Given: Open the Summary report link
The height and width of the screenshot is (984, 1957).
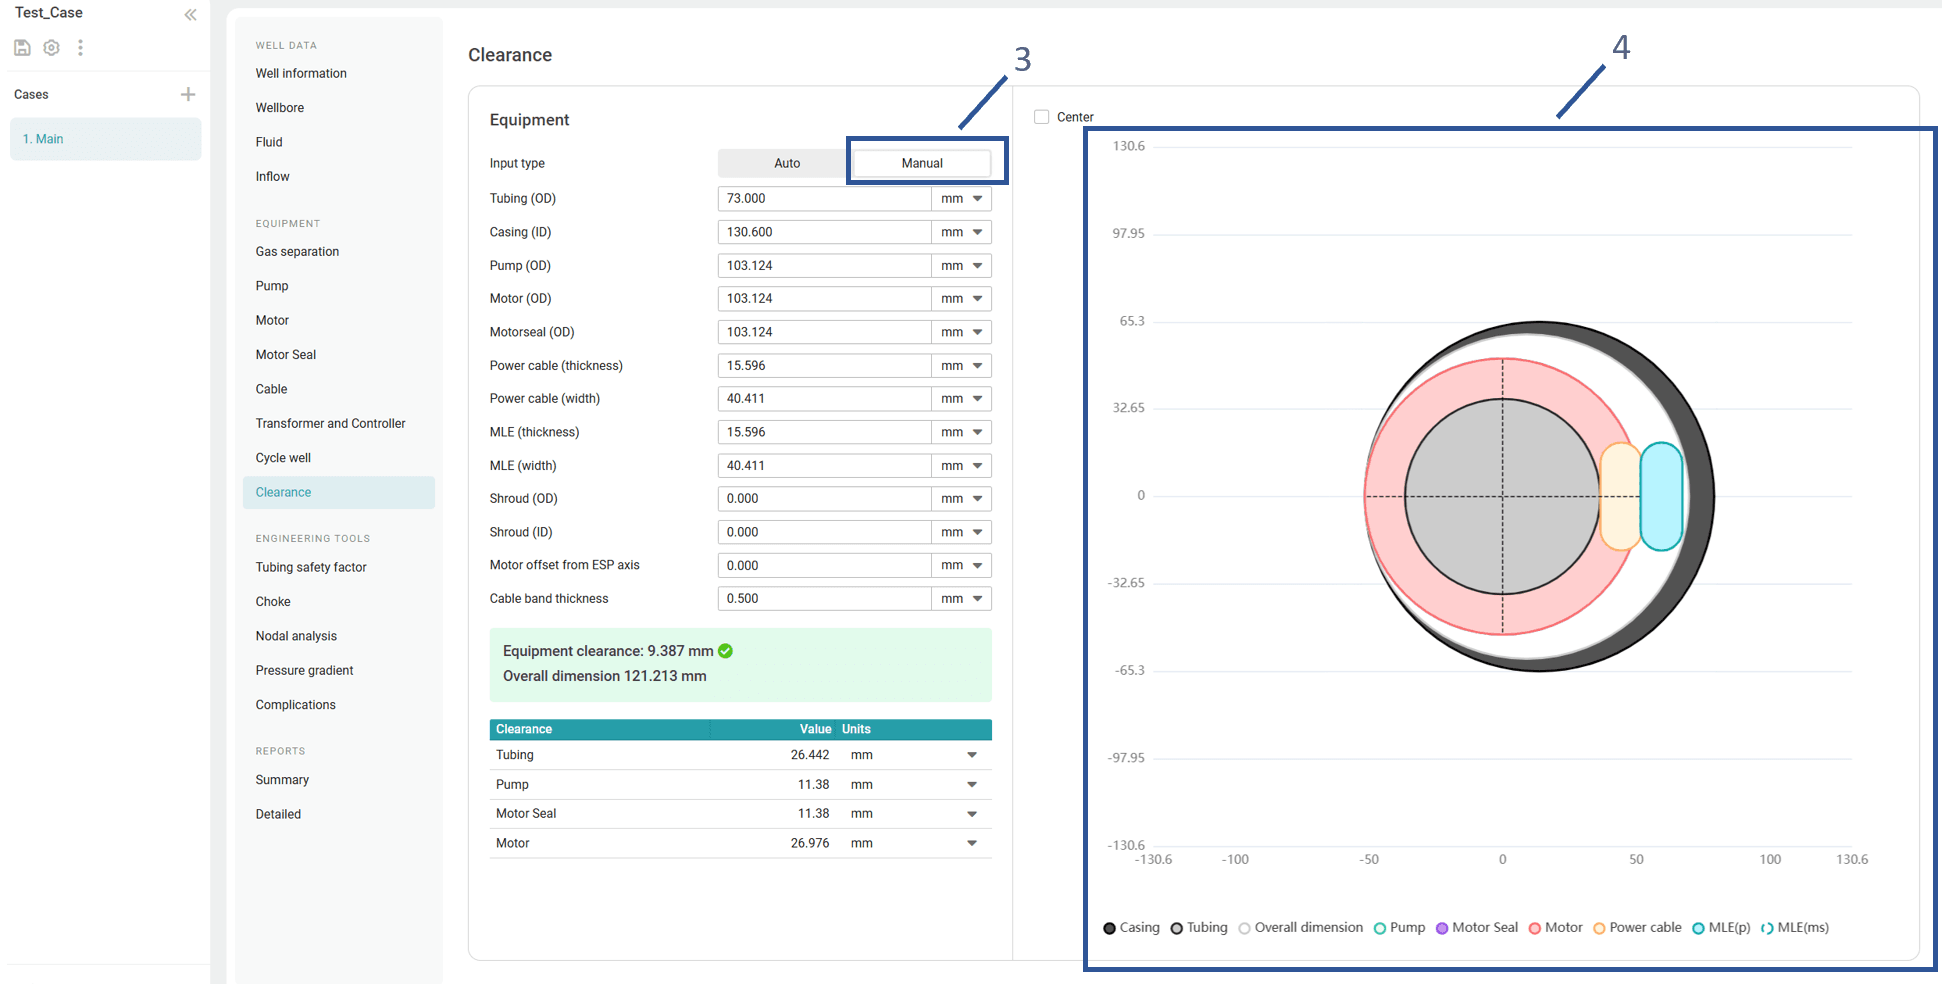Looking at the screenshot, I should pyautogui.click(x=282, y=780).
